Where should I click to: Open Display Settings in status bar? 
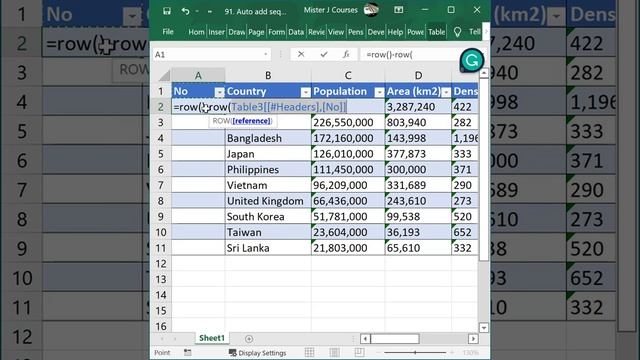click(258, 353)
